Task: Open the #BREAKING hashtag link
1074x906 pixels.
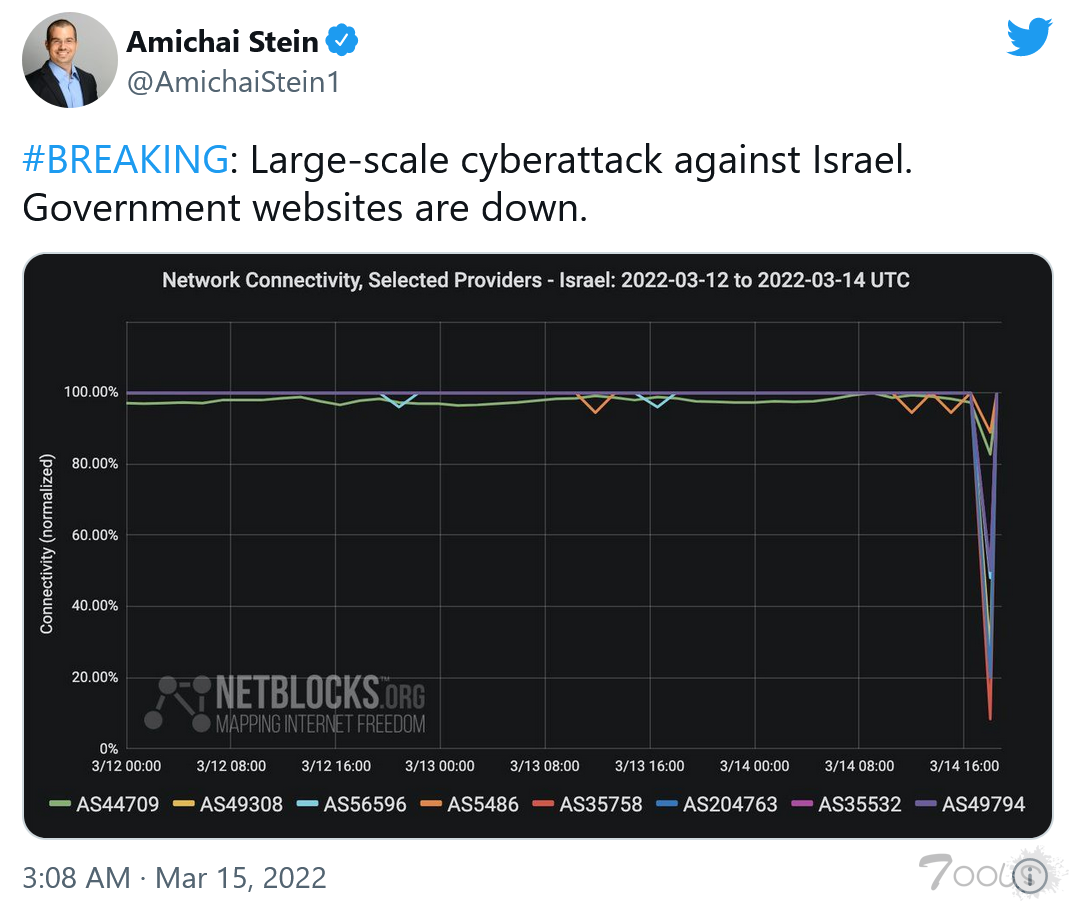Action: 125,160
